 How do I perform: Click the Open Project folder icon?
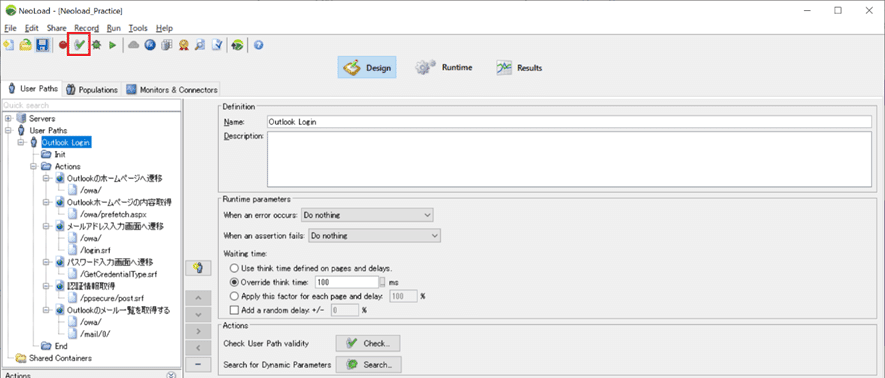[x=25, y=46]
